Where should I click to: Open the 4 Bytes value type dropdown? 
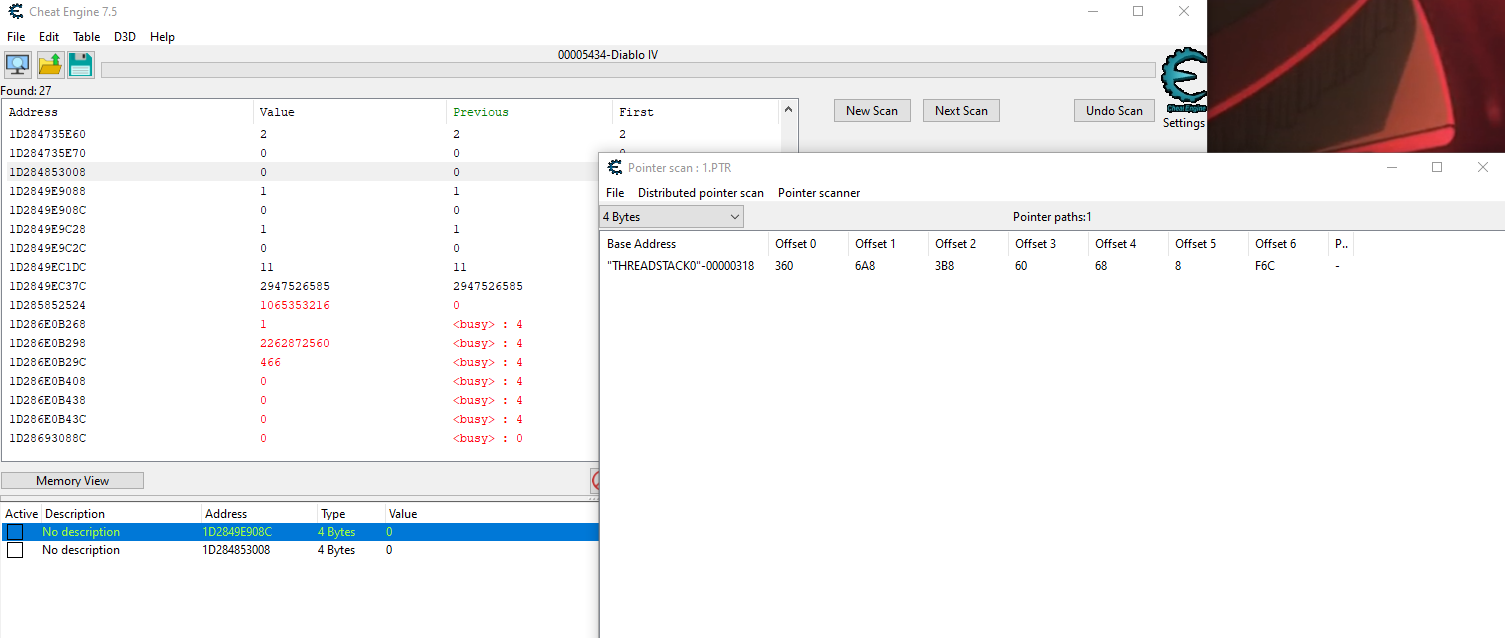click(671, 217)
